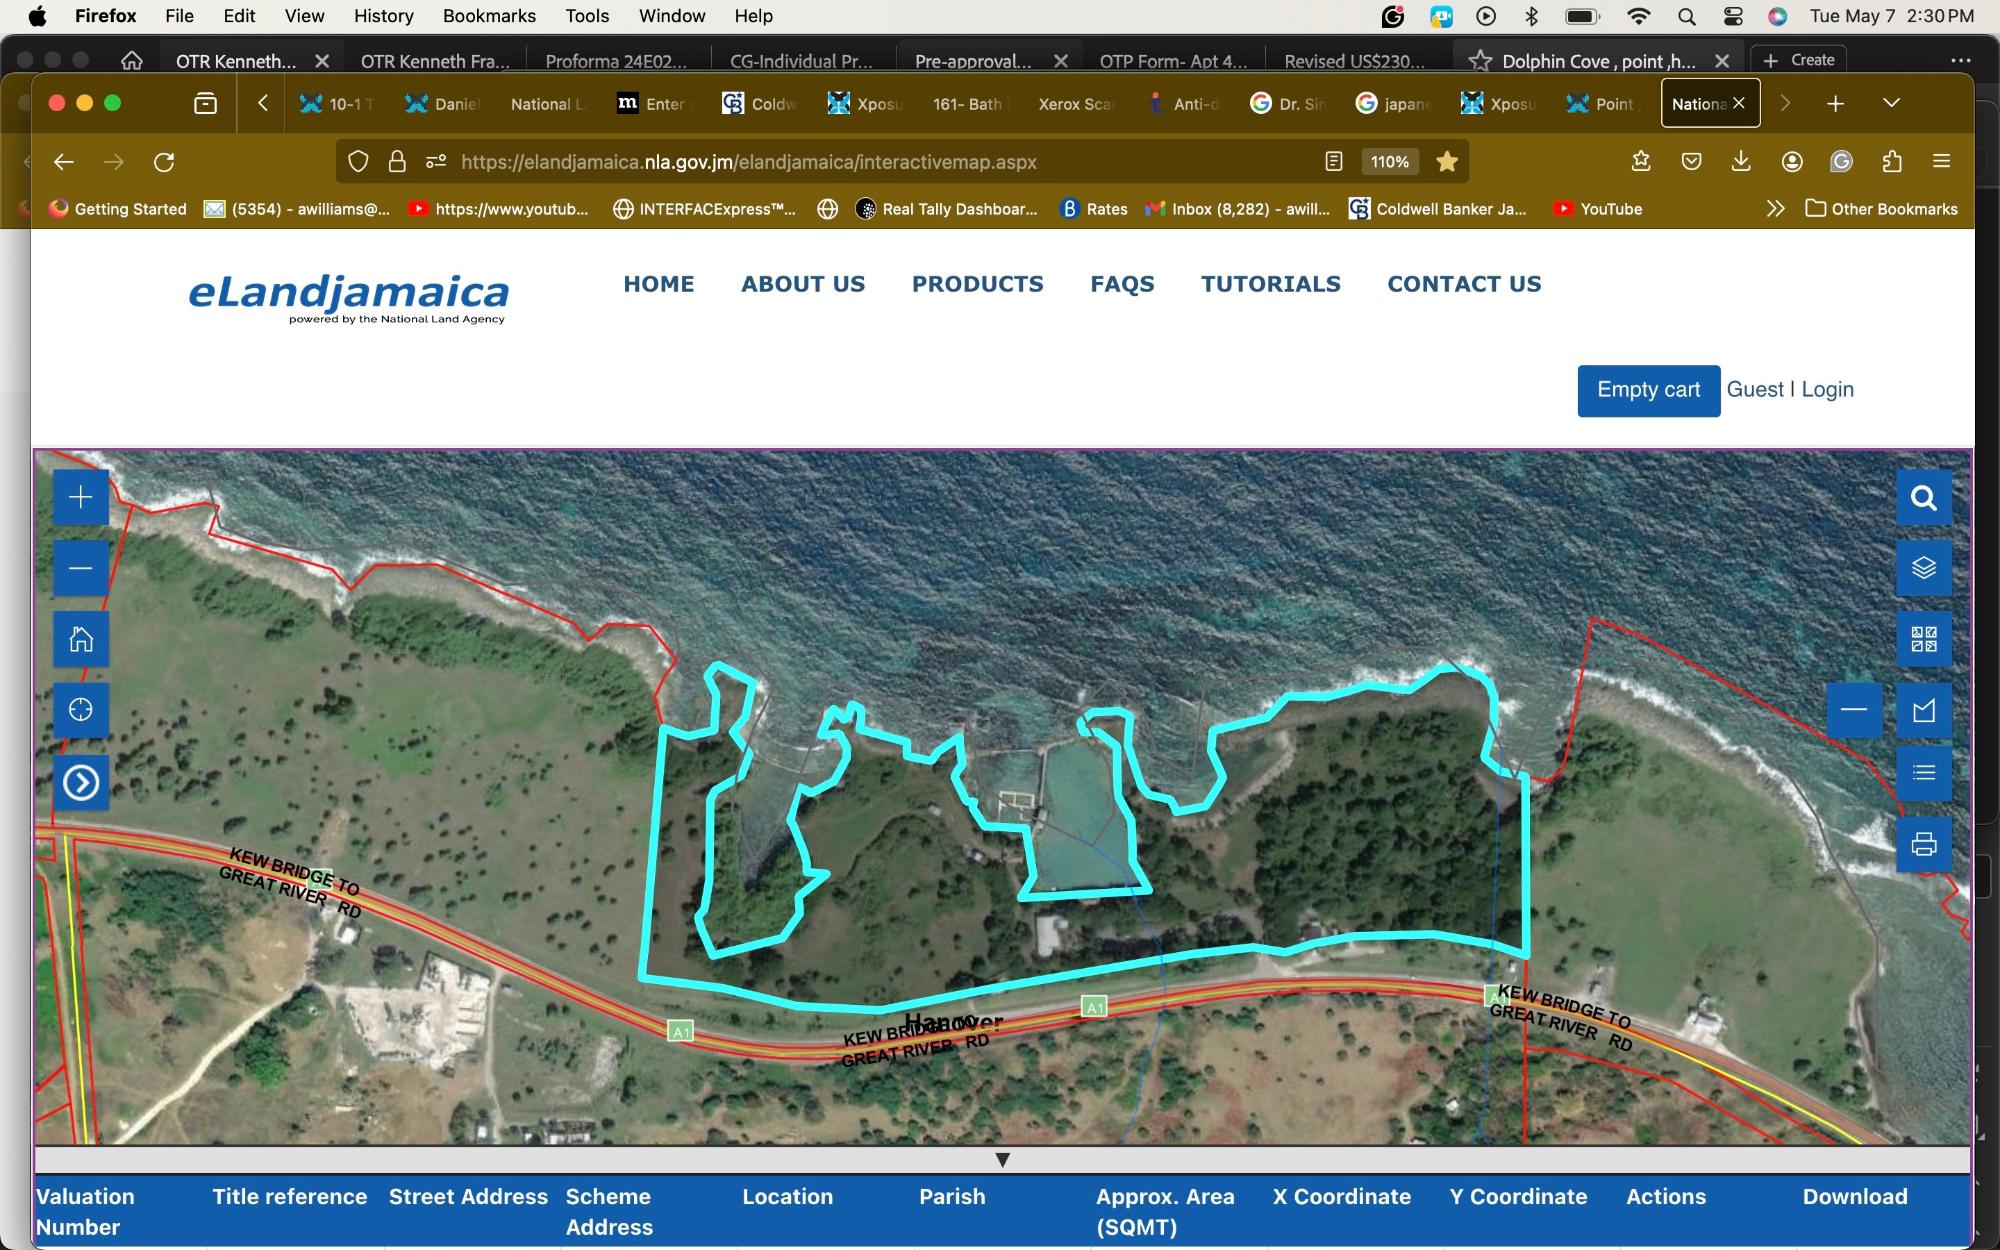Expand the left panel circled arrow

click(81, 782)
